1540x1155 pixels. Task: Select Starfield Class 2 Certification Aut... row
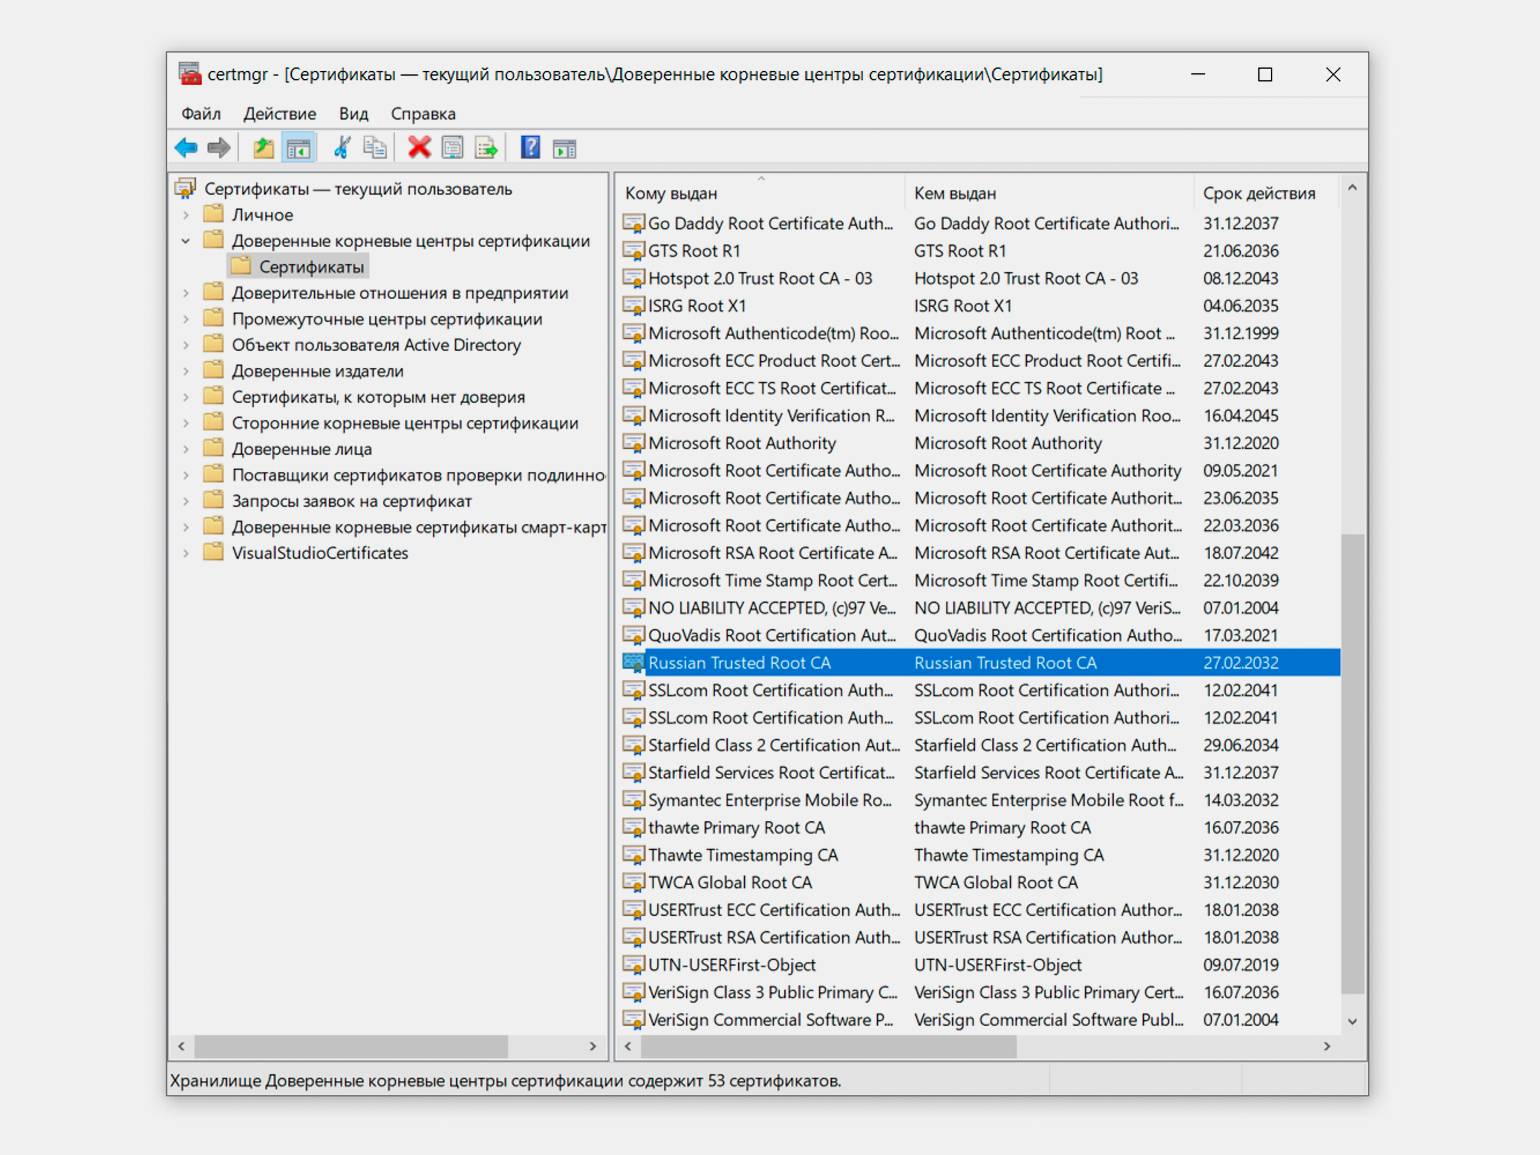click(980, 745)
